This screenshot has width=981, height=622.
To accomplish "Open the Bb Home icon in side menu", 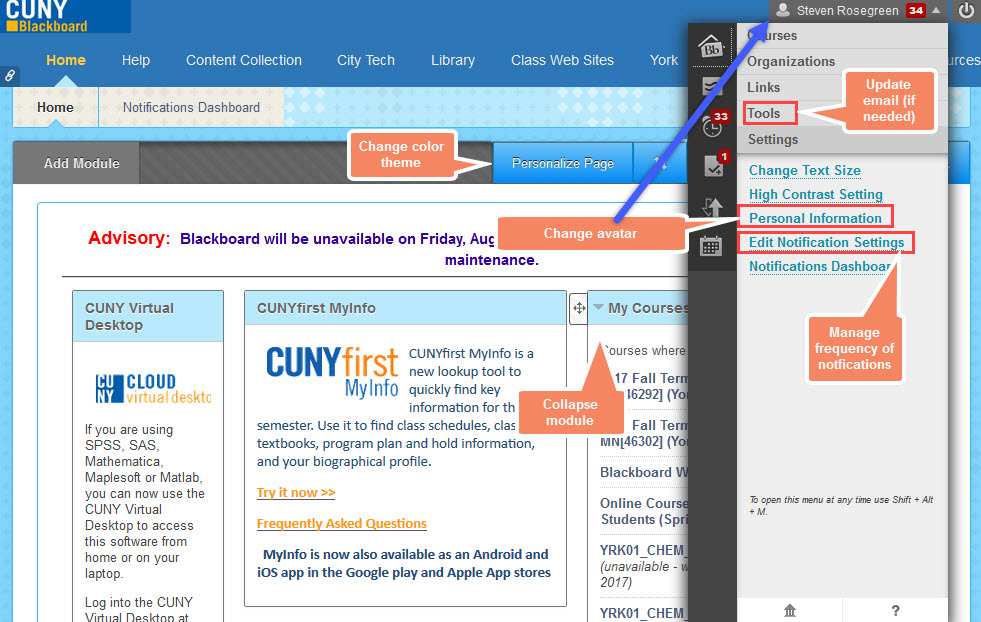I will coord(711,46).
